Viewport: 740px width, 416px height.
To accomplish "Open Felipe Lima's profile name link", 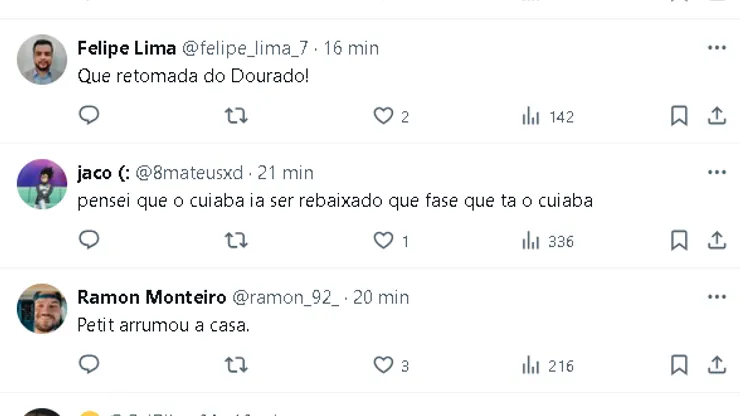I will click(x=126, y=48).
